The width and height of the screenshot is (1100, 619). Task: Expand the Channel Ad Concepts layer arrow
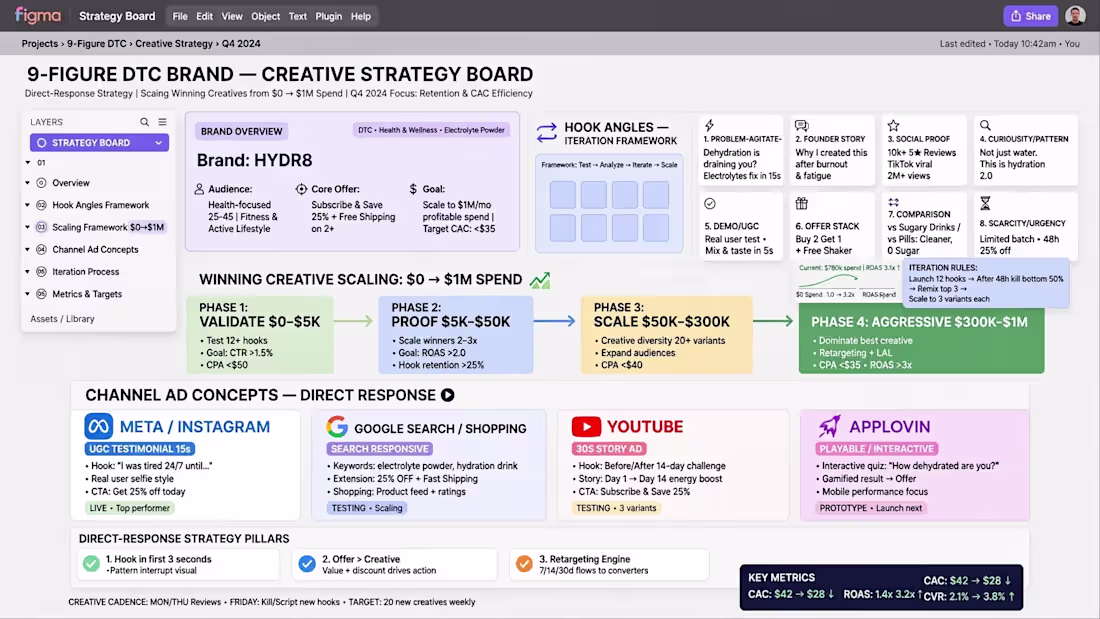(28, 249)
